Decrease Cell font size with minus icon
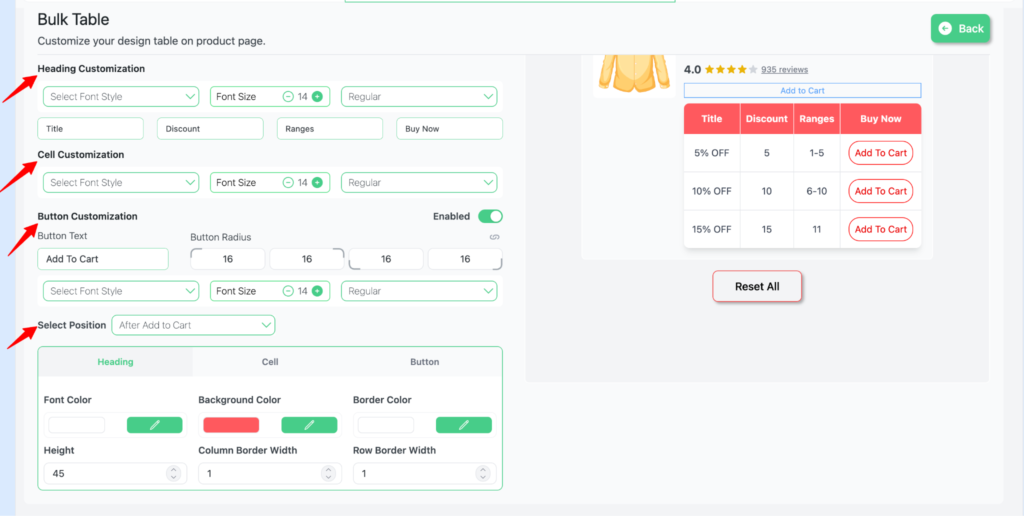This screenshot has width=1024, height=516. tap(288, 183)
